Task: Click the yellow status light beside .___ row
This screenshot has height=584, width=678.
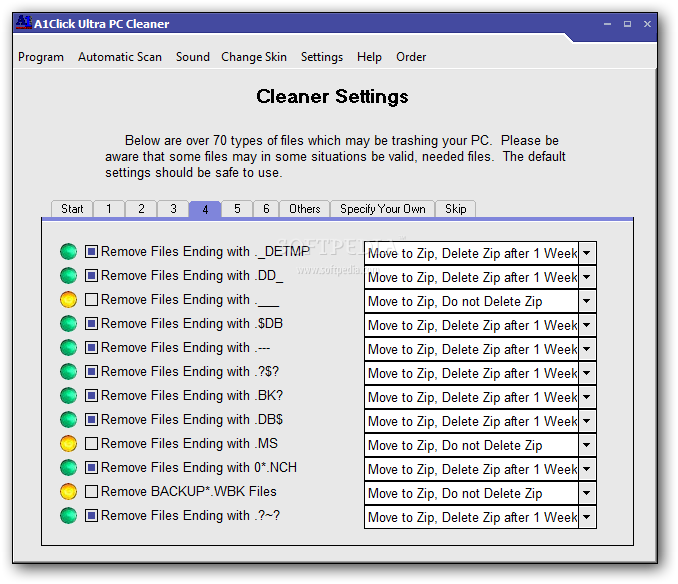Action: (68, 300)
